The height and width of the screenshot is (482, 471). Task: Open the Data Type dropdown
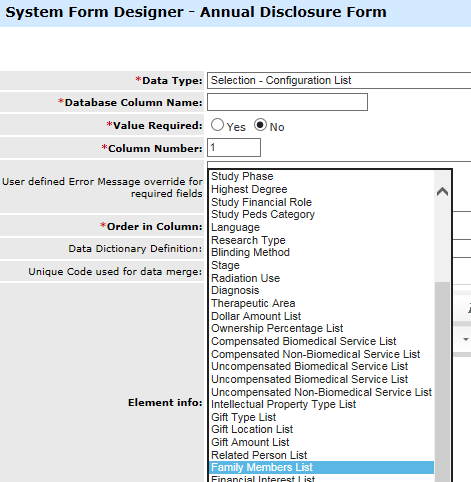pyautogui.click(x=339, y=80)
